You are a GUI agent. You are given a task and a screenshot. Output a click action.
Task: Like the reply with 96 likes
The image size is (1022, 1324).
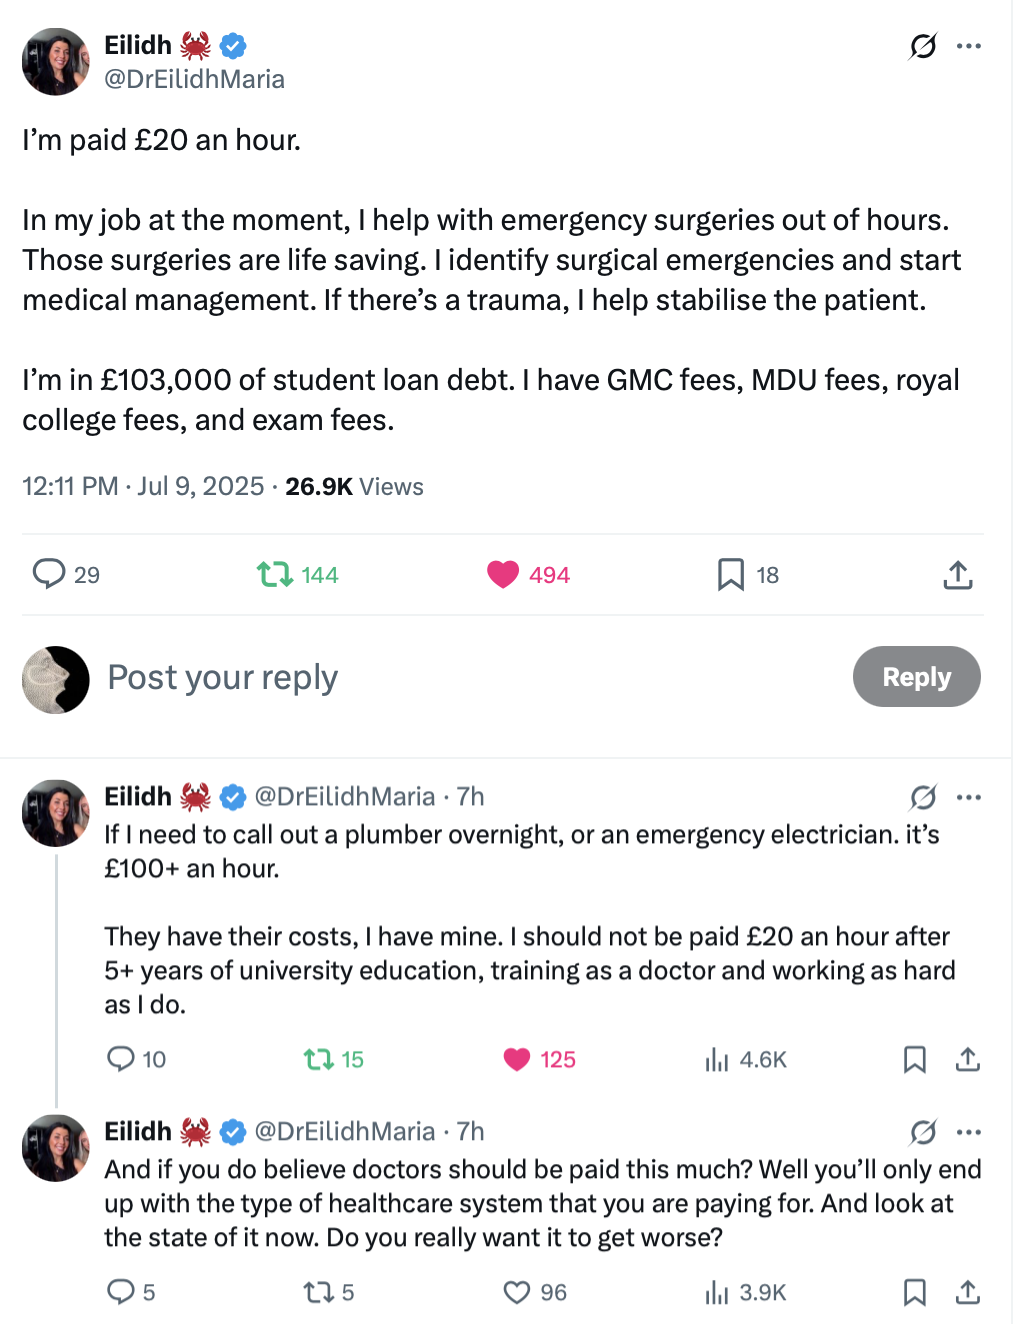coord(535,1292)
